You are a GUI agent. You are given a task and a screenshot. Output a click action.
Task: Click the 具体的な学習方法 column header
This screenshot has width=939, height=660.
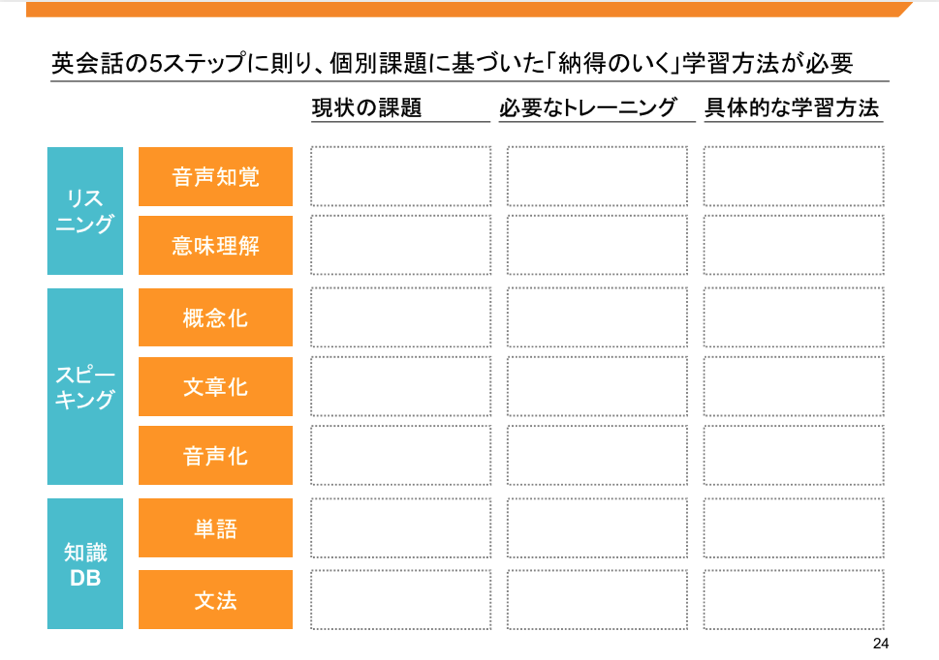[792, 108]
